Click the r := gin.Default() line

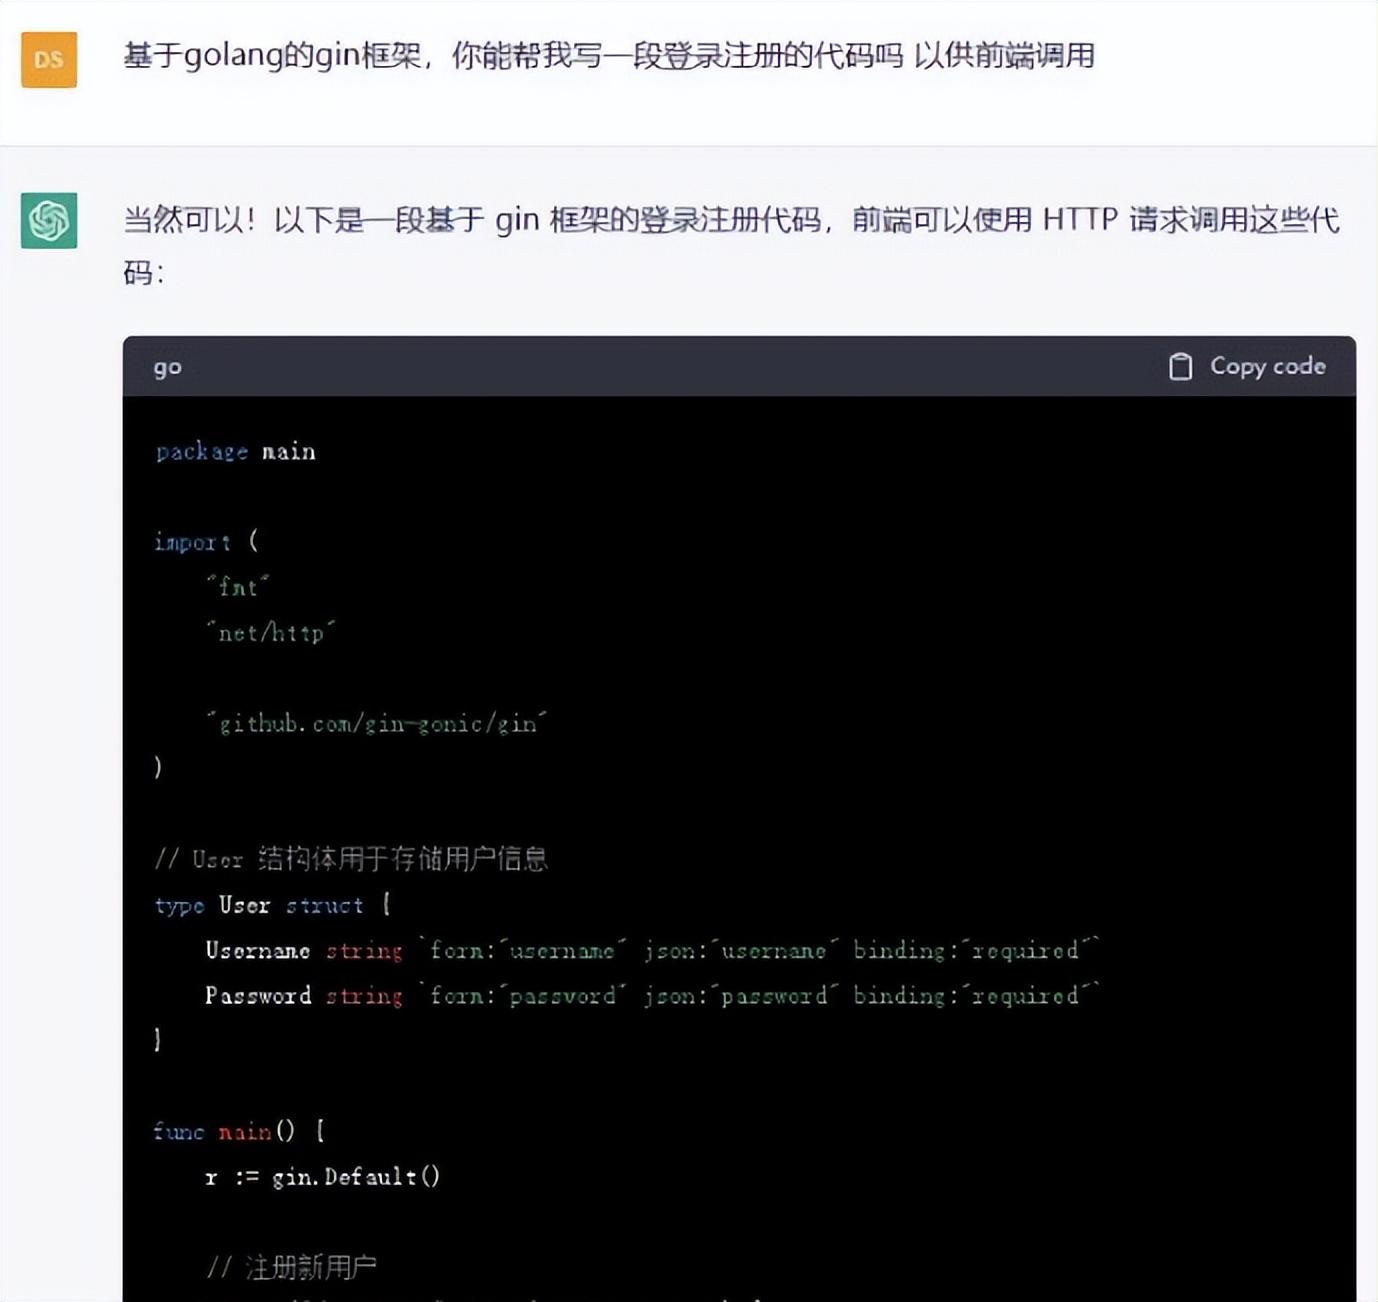(322, 1177)
